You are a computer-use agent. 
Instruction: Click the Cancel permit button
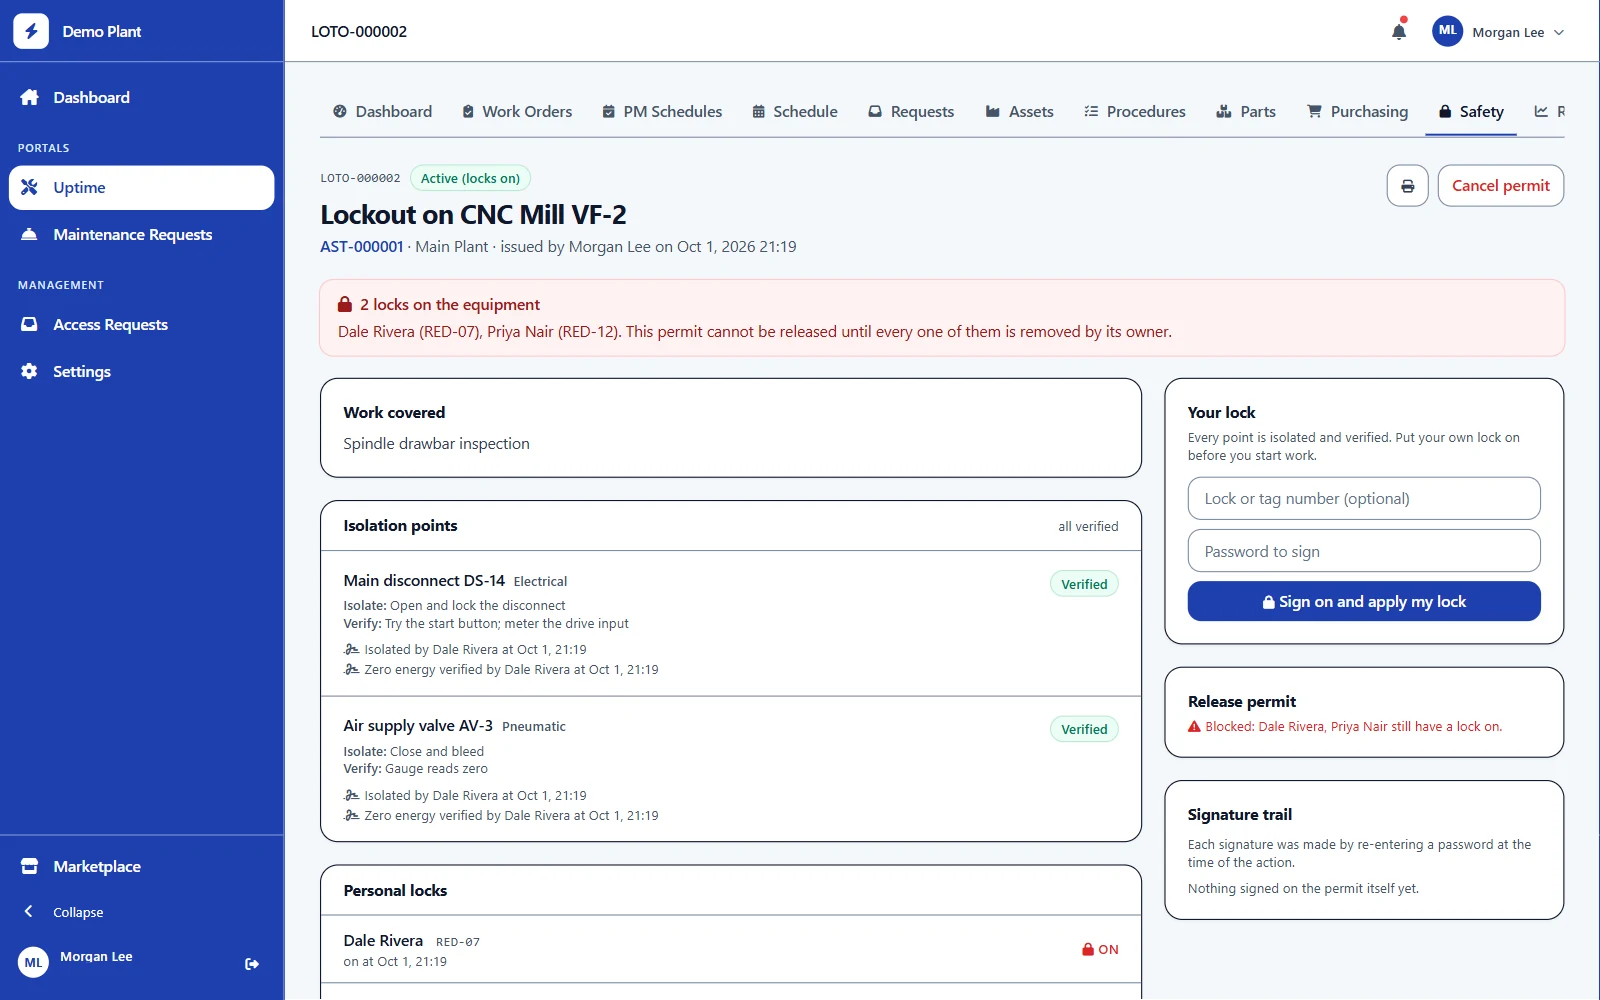pos(1501,186)
